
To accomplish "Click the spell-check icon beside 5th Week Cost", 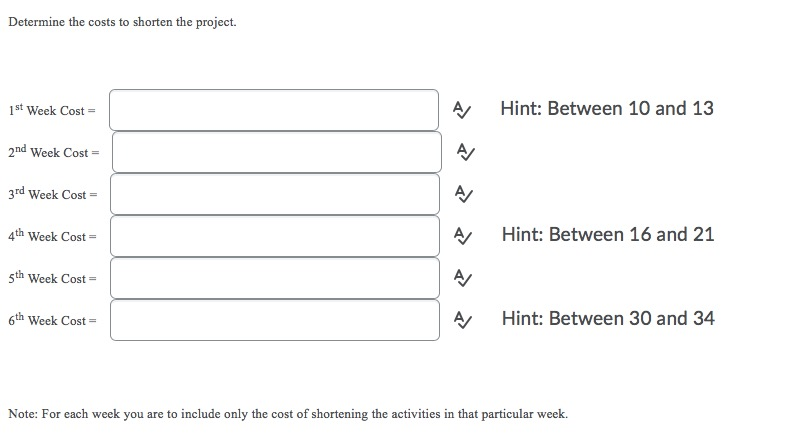I will [x=461, y=278].
